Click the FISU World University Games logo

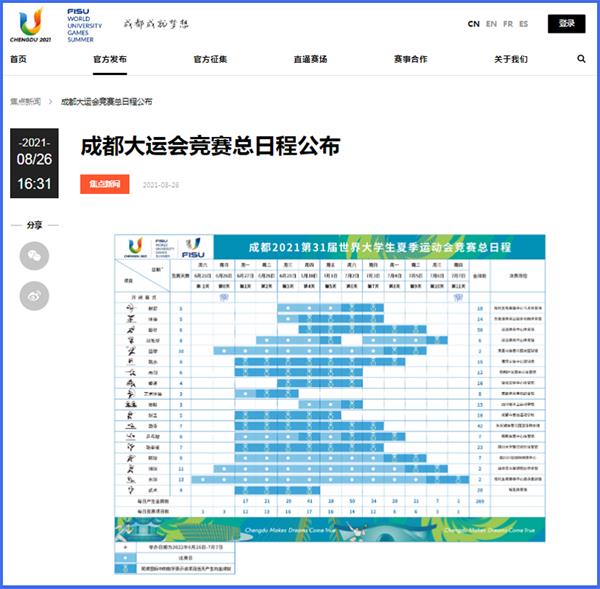pos(80,23)
